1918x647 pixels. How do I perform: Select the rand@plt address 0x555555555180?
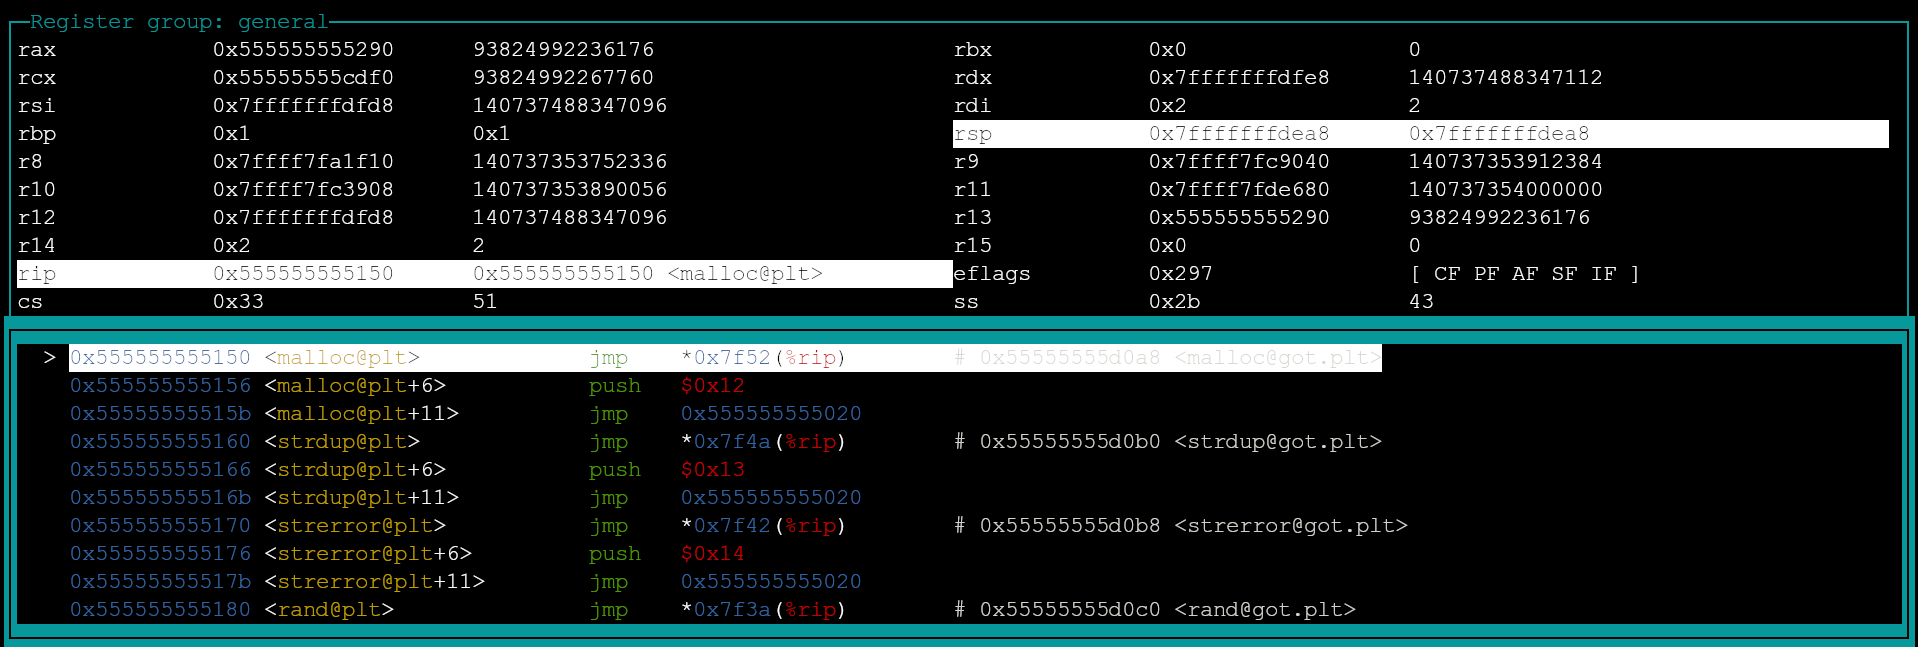(160, 610)
